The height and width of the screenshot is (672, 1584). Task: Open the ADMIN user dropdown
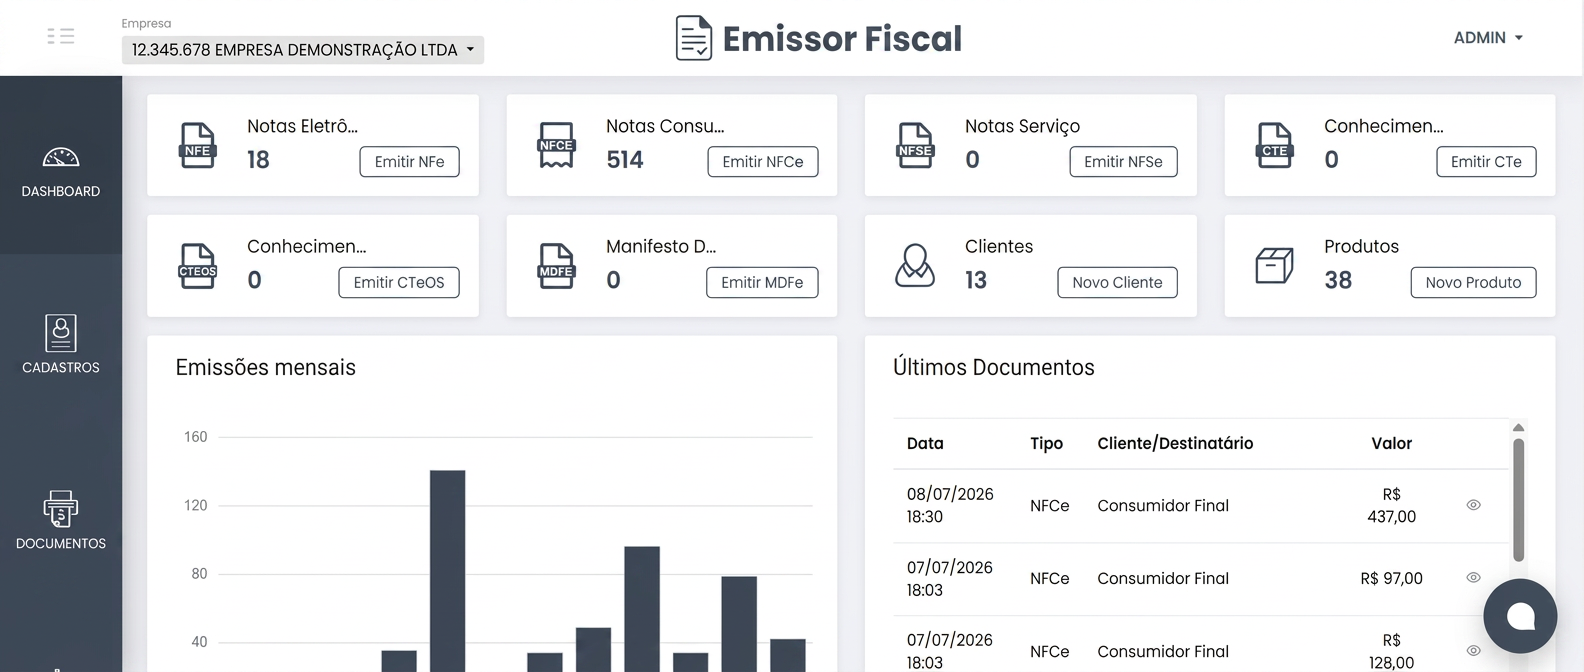tap(1488, 38)
